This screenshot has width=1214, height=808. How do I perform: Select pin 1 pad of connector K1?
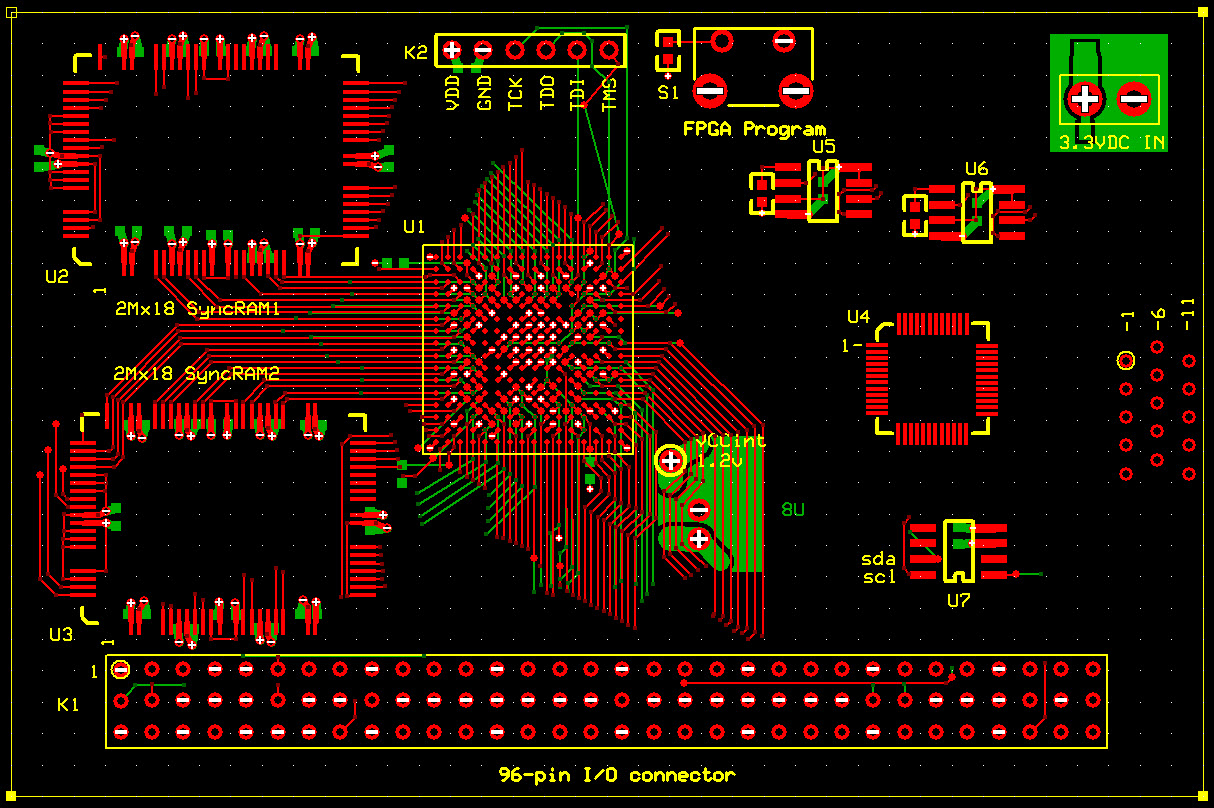pyautogui.click(x=121, y=669)
